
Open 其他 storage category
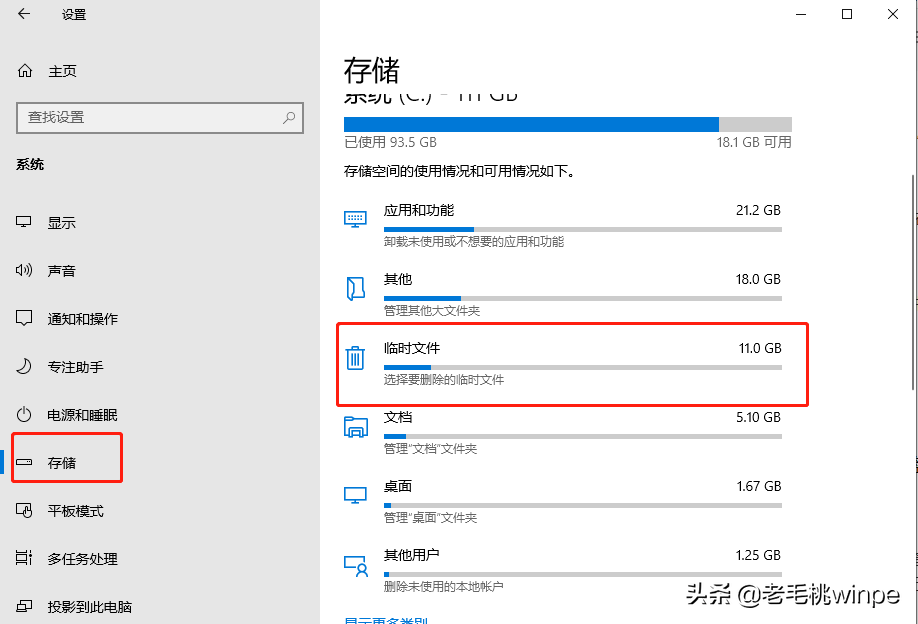pyautogui.click(x=581, y=288)
